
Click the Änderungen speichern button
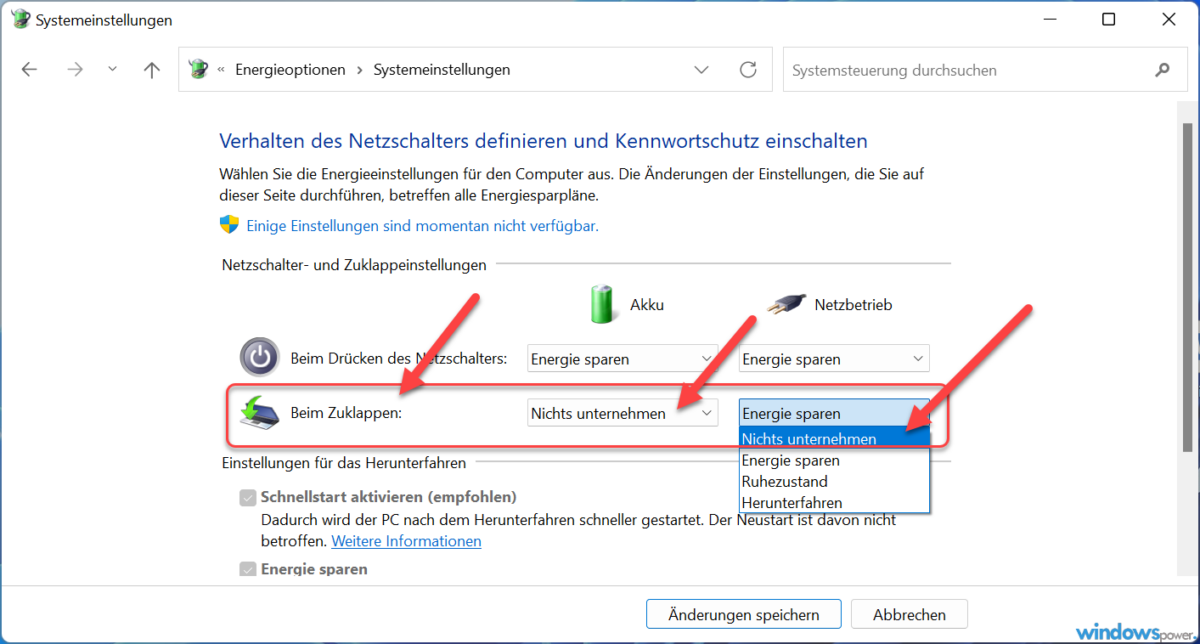(x=743, y=615)
